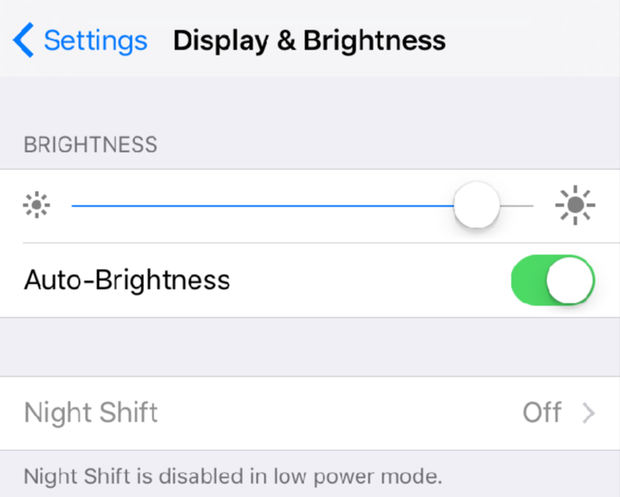Click the 'Display & Brightness' page title
This screenshot has height=497, width=620.
(x=310, y=41)
